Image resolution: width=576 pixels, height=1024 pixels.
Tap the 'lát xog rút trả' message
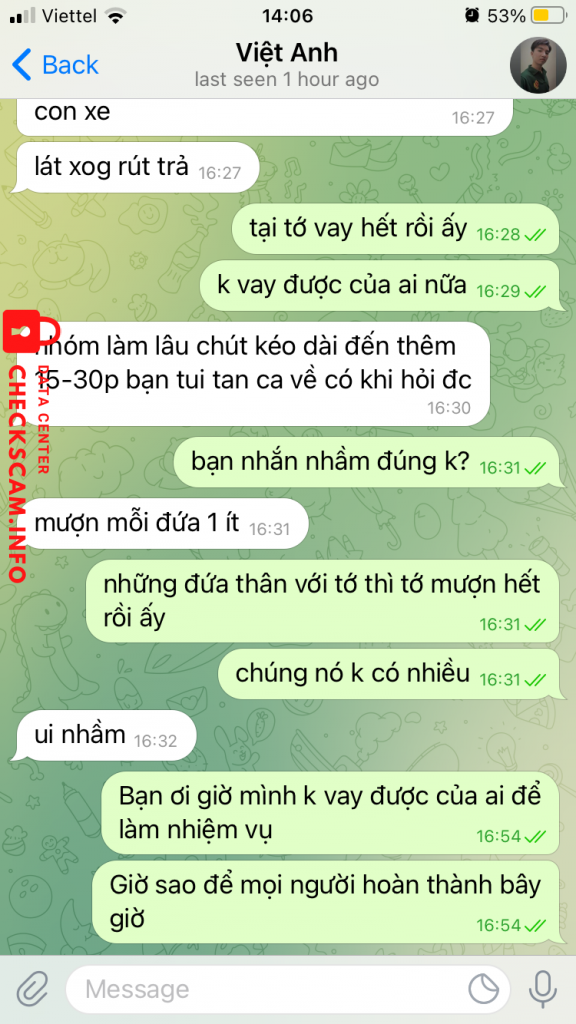point(136,168)
